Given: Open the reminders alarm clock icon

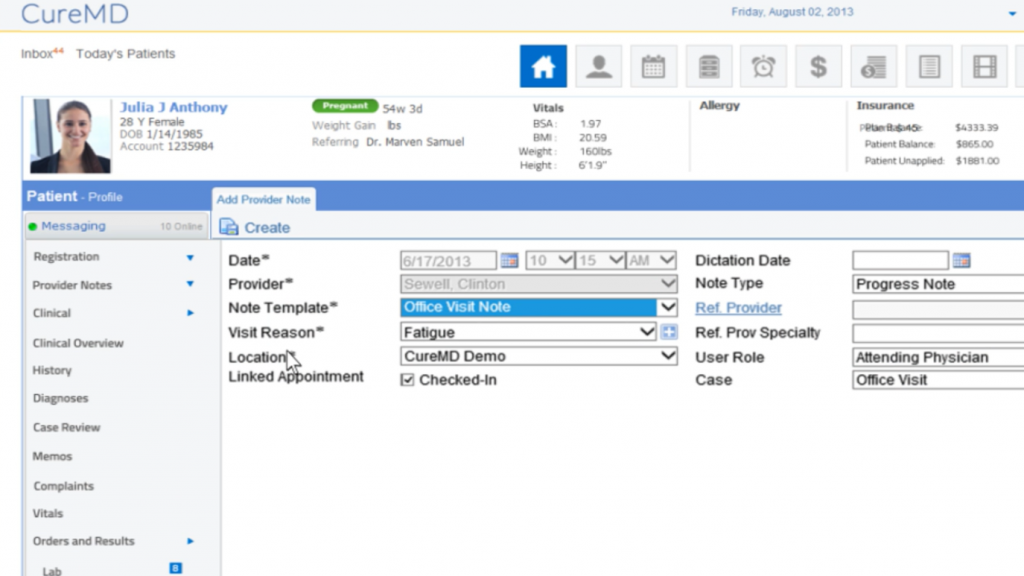Looking at the screenshot, I should 763,65.
